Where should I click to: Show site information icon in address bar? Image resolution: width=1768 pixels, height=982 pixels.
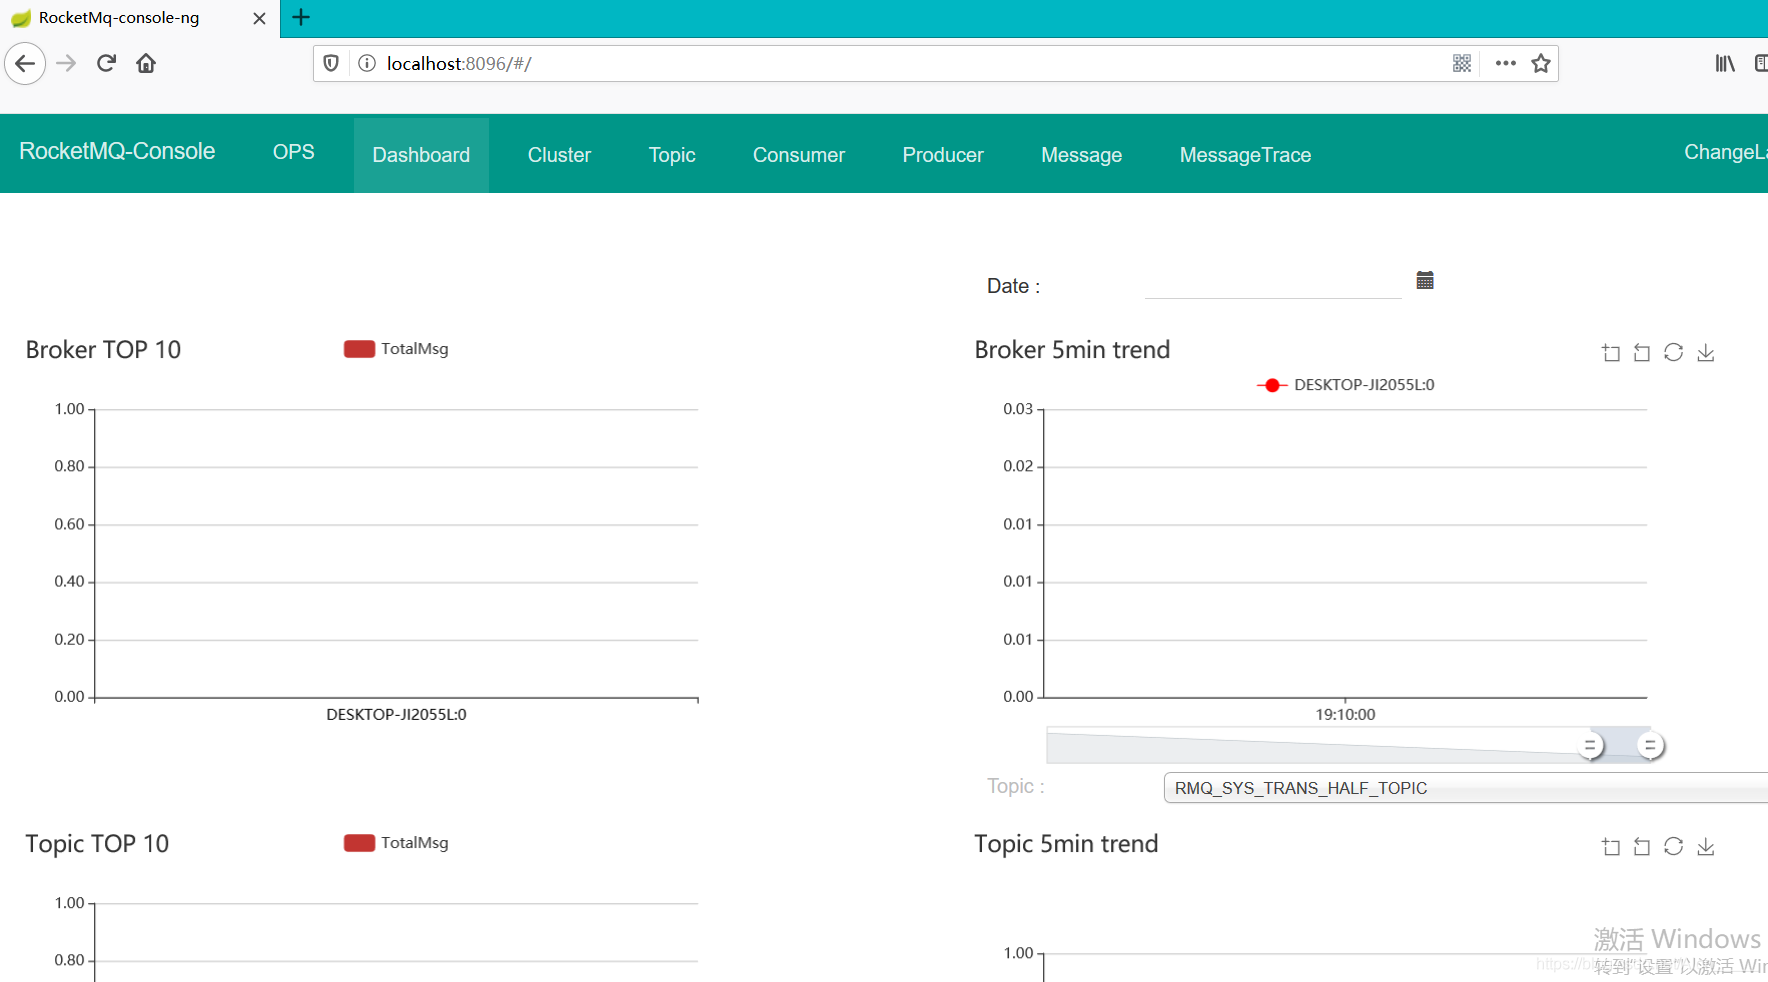click(367, 64)
